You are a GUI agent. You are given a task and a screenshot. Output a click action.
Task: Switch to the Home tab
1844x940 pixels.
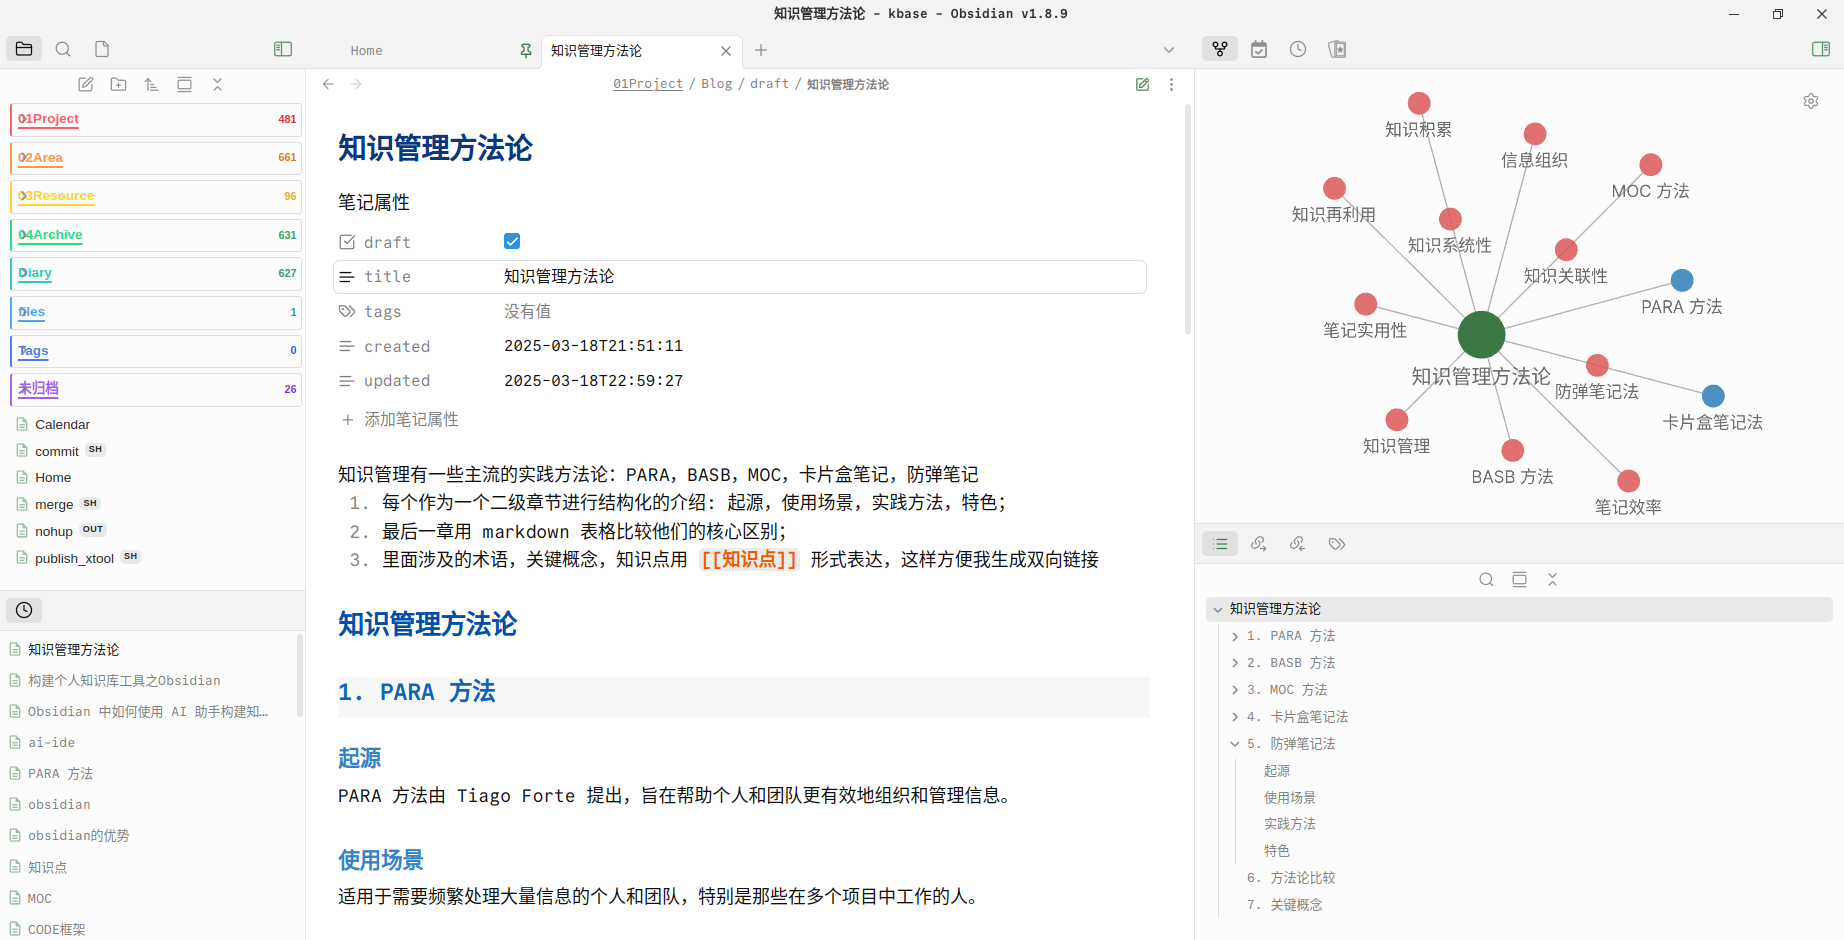367,50
